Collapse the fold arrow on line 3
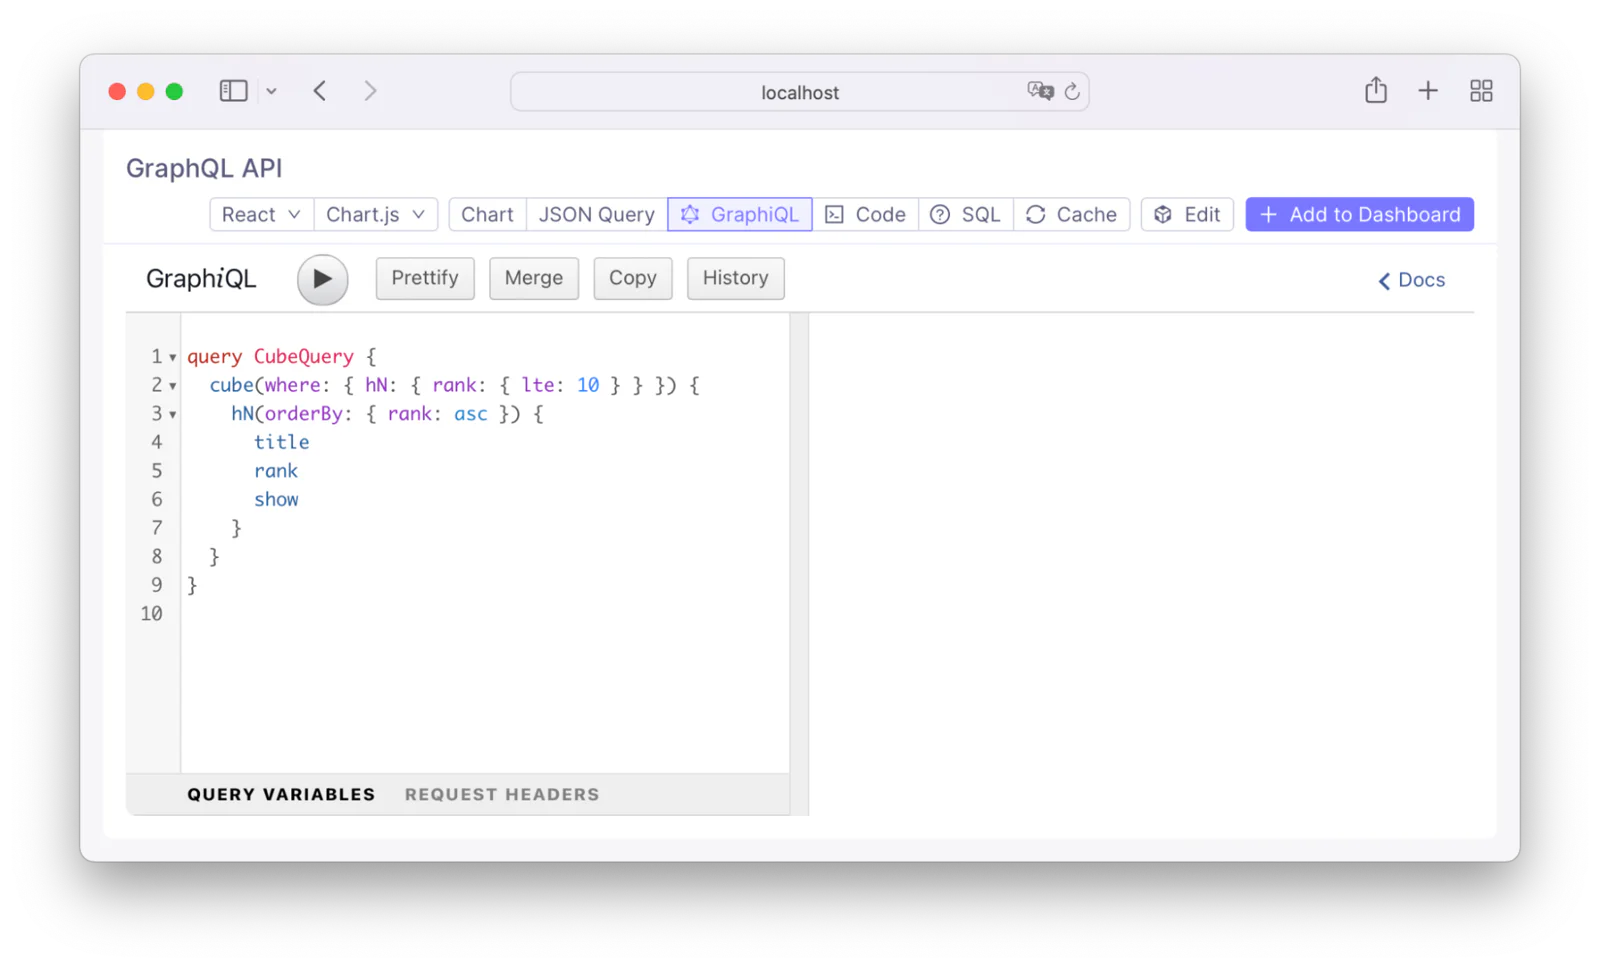Image resolution: width=1600 pixels, height=968 pixels. 173,415
